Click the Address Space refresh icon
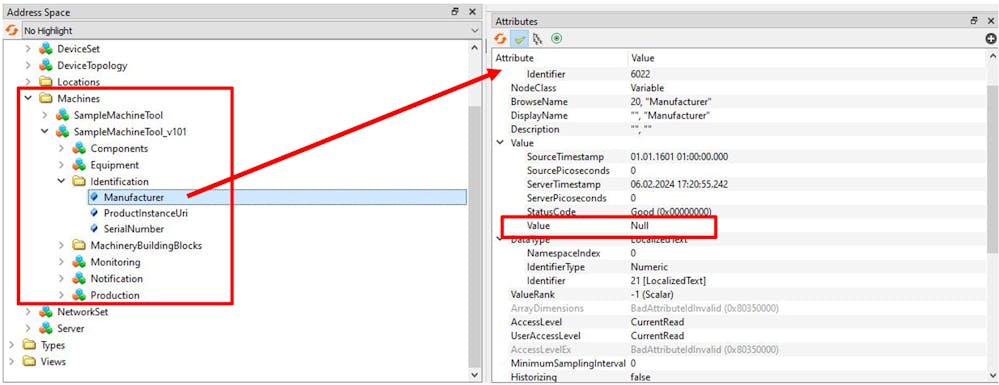 (x=11, y=30)
